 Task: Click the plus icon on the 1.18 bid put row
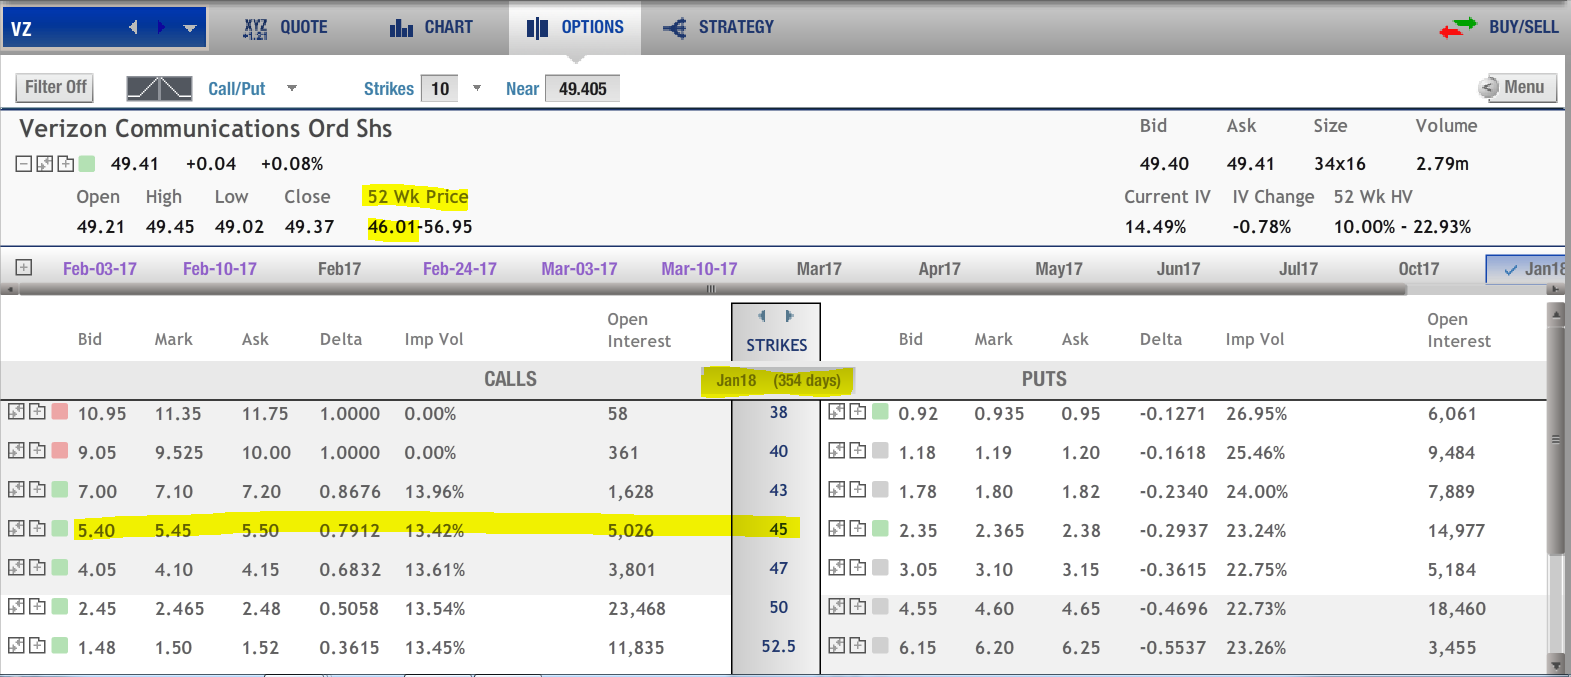point(858,450)
